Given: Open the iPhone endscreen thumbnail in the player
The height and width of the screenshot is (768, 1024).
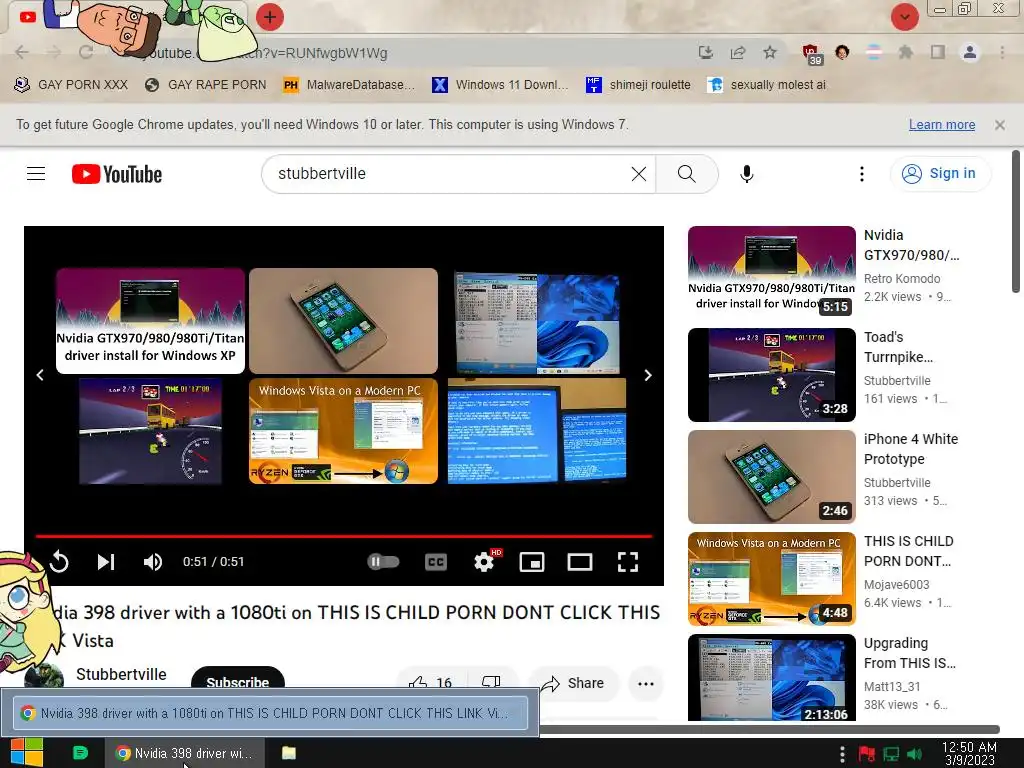Looking at the screenshot, I should pyautogui.click(x=344, y=320).
